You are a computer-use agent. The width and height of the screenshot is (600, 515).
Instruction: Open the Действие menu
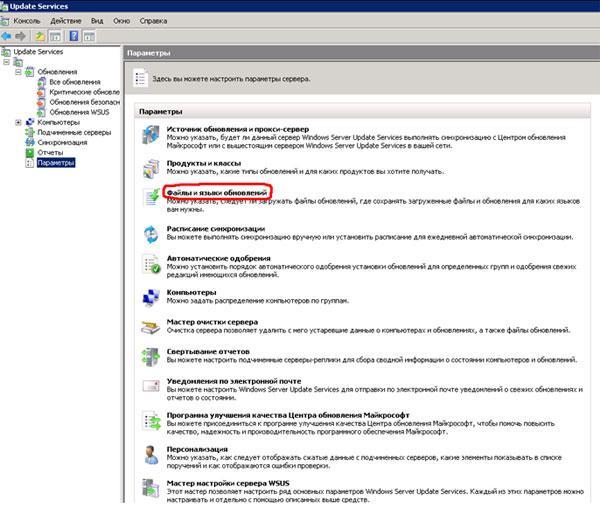(65, 20)
